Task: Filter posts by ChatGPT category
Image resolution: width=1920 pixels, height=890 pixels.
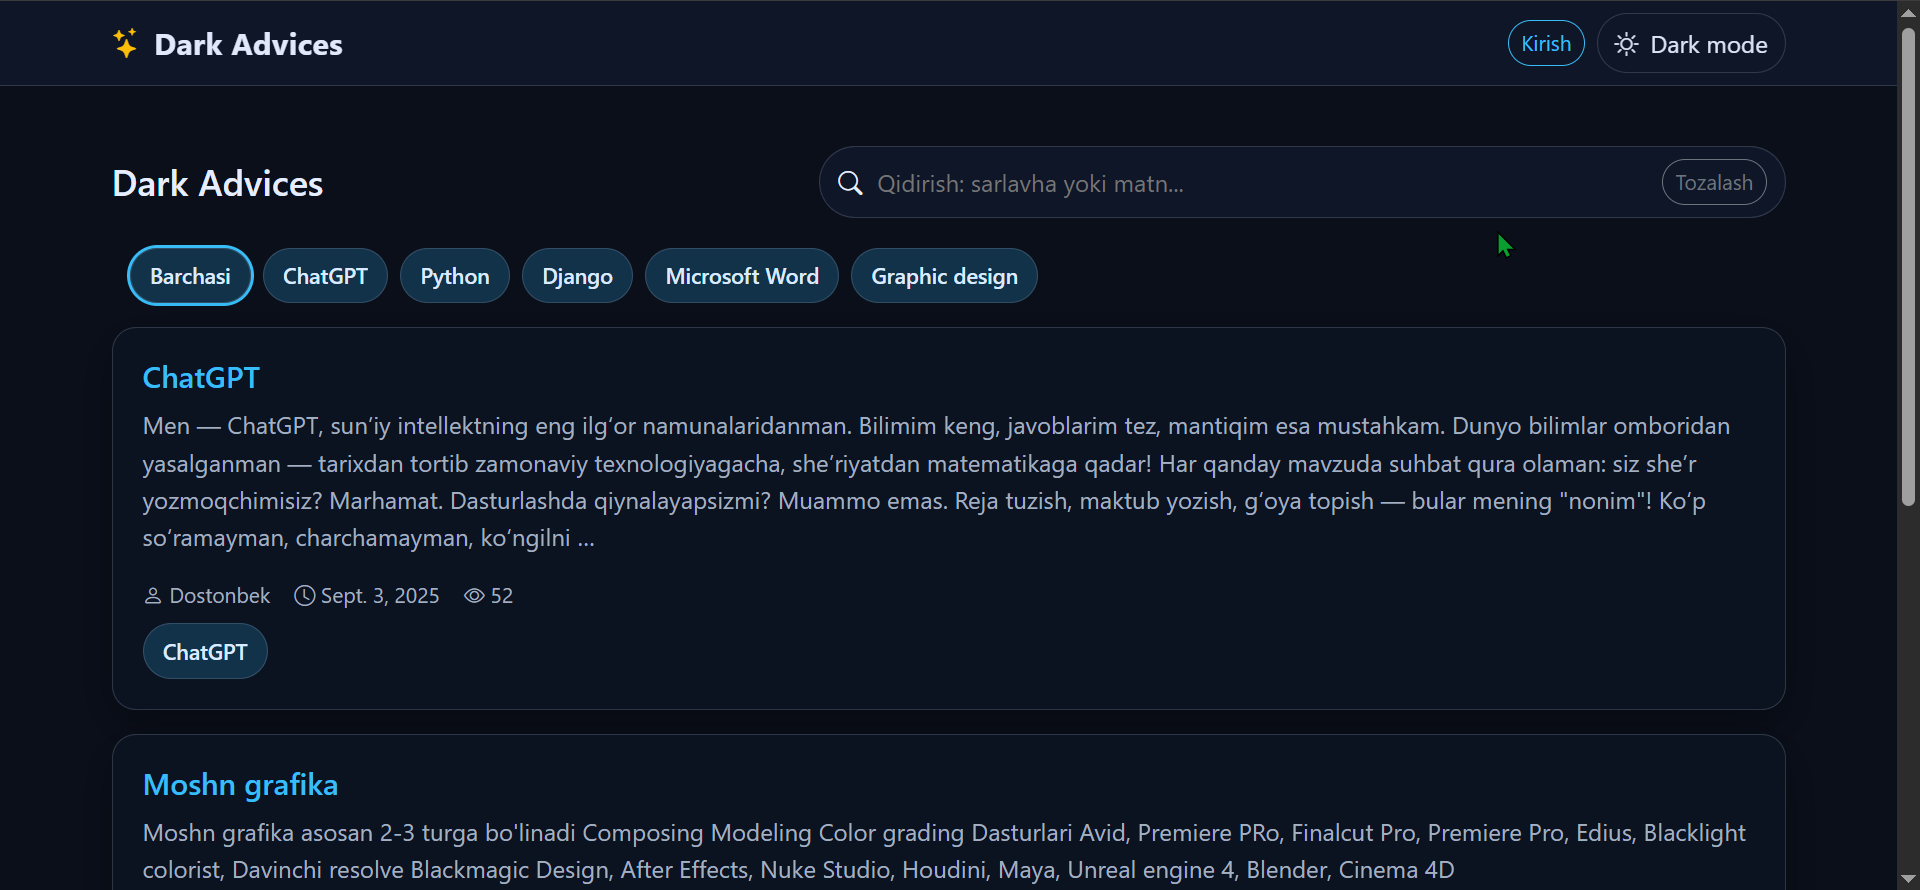Action: [x=325, y=276]
